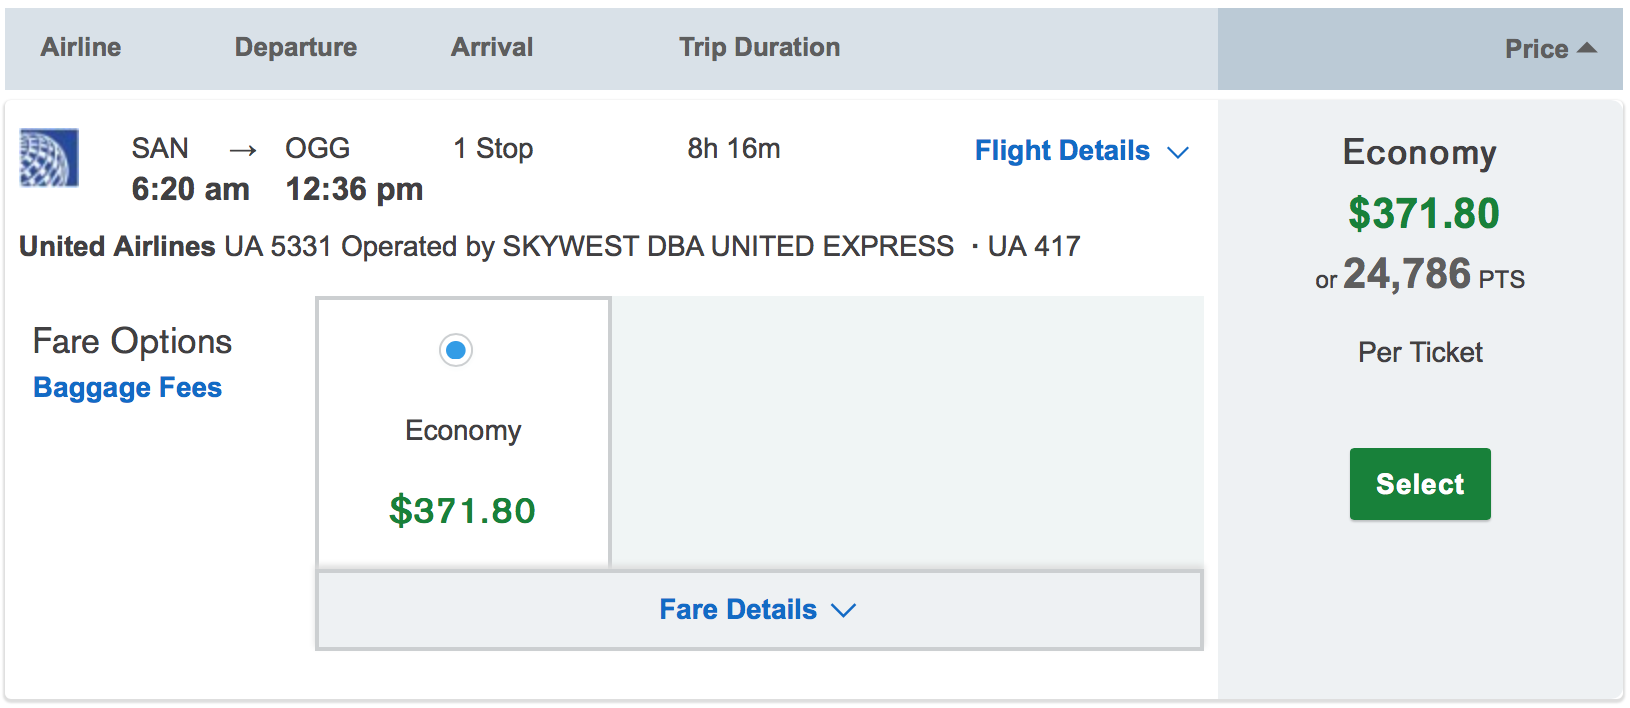Expand the Fare Details section chevron
The width and height of the screenshot is (1630, 708).
[844, 610]
